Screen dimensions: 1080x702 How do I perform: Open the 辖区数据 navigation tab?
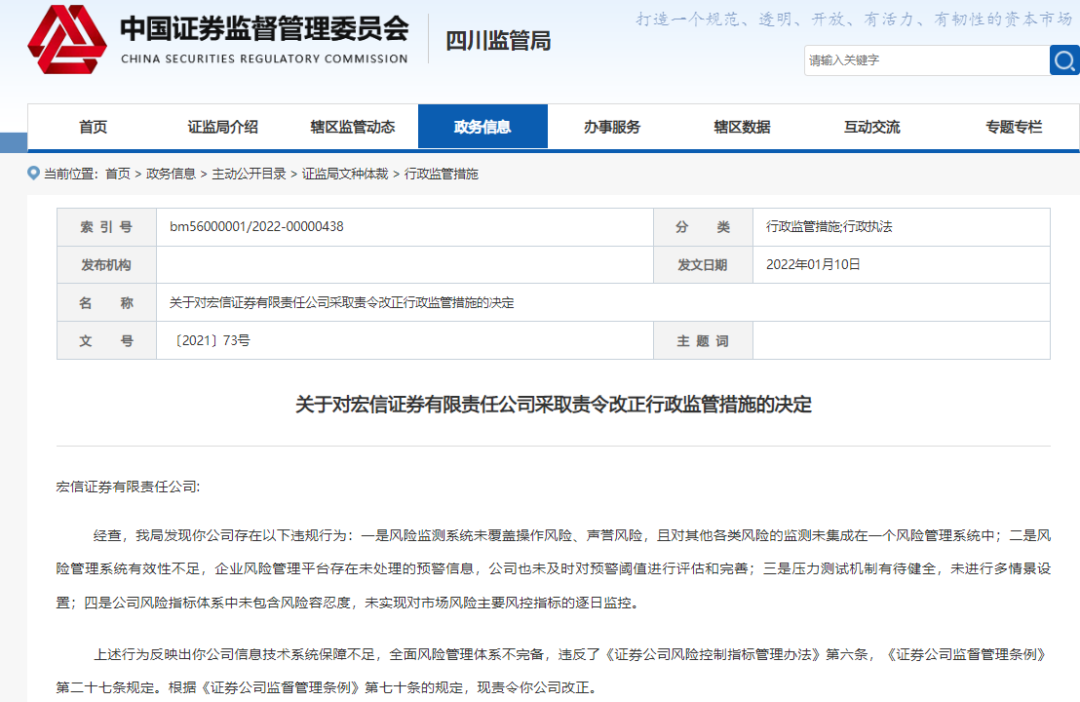coord(742,127)
